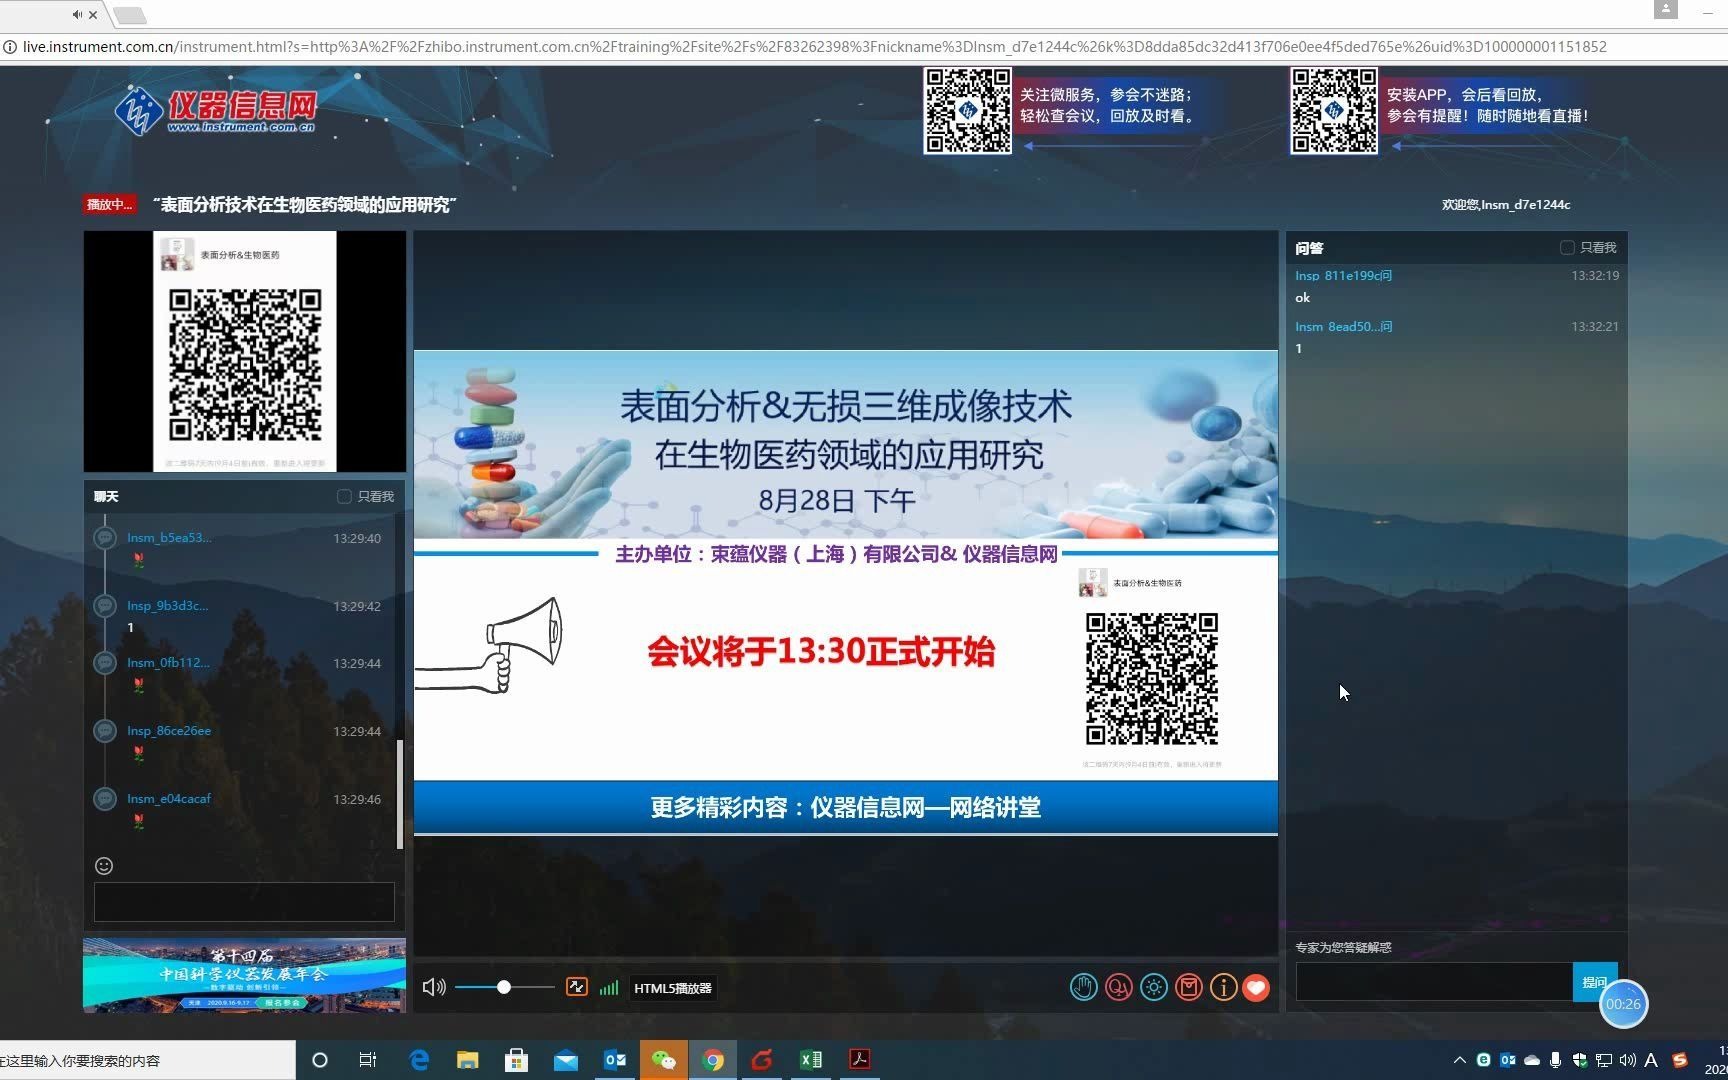The width and height of the screenshot is (1728, 1080).
Task: Click the network tray icon
Action: click(1604, 1060)
